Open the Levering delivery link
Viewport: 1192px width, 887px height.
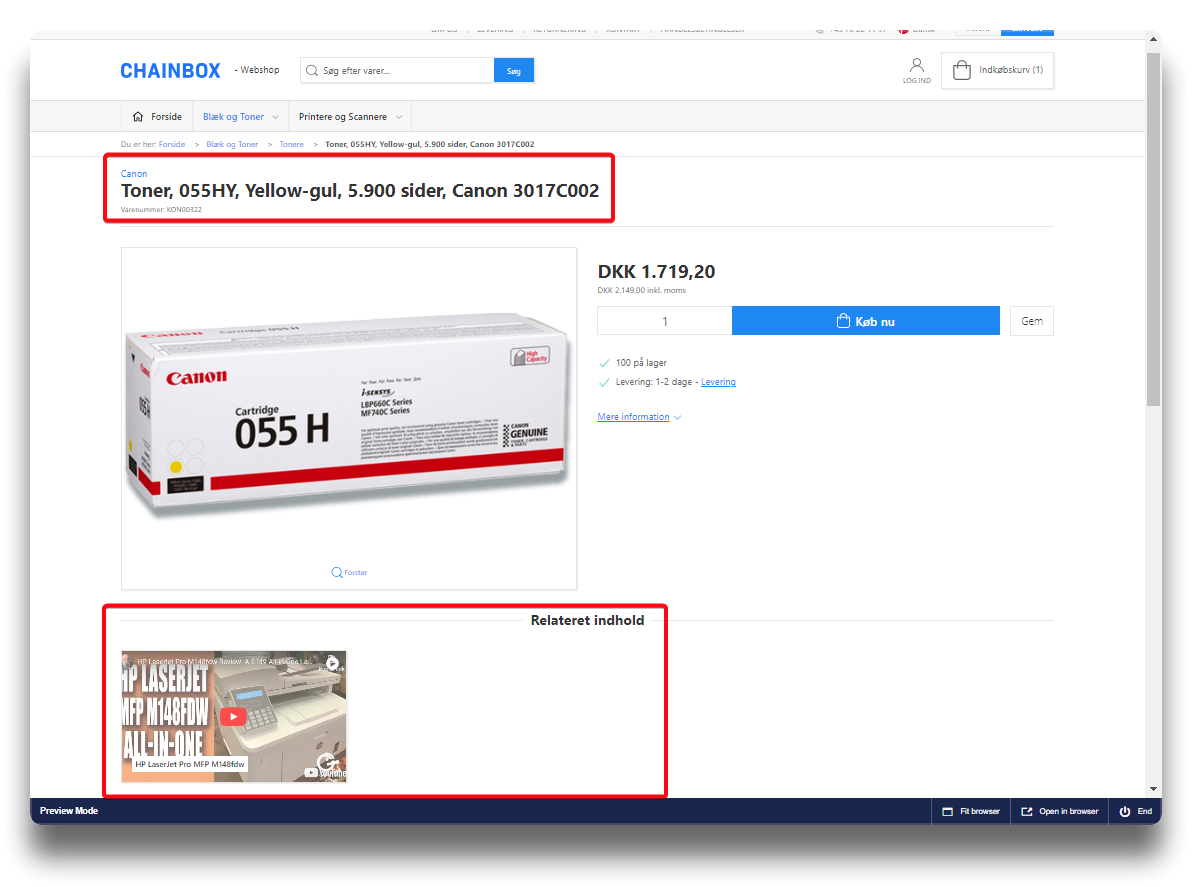coord(718,382)
